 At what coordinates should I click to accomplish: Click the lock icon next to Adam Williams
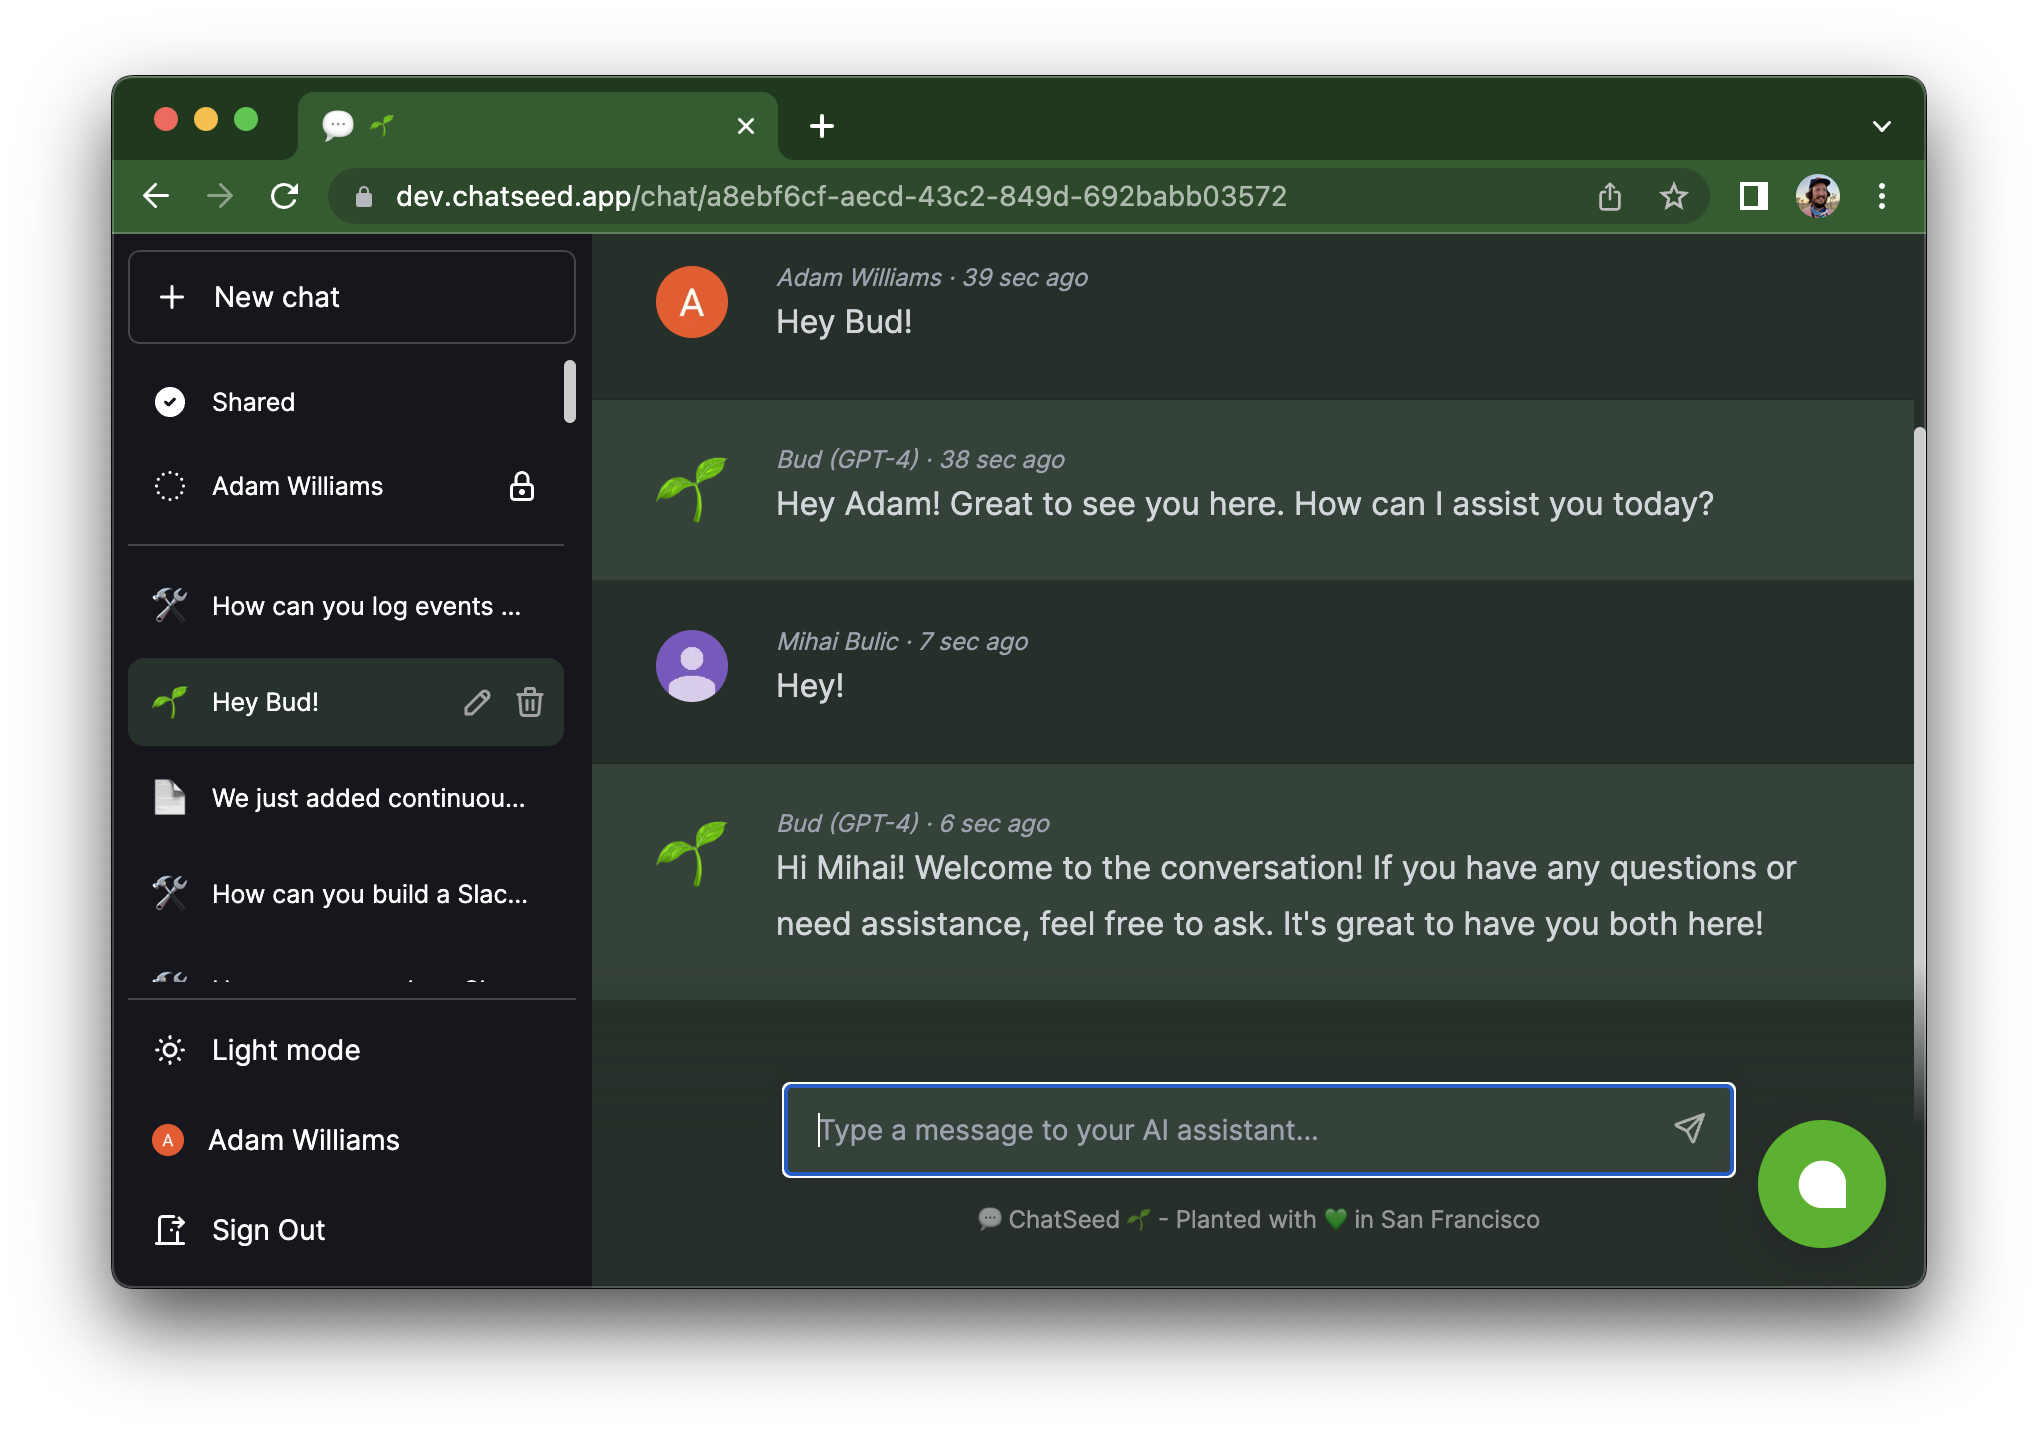[x=522, y=487]
